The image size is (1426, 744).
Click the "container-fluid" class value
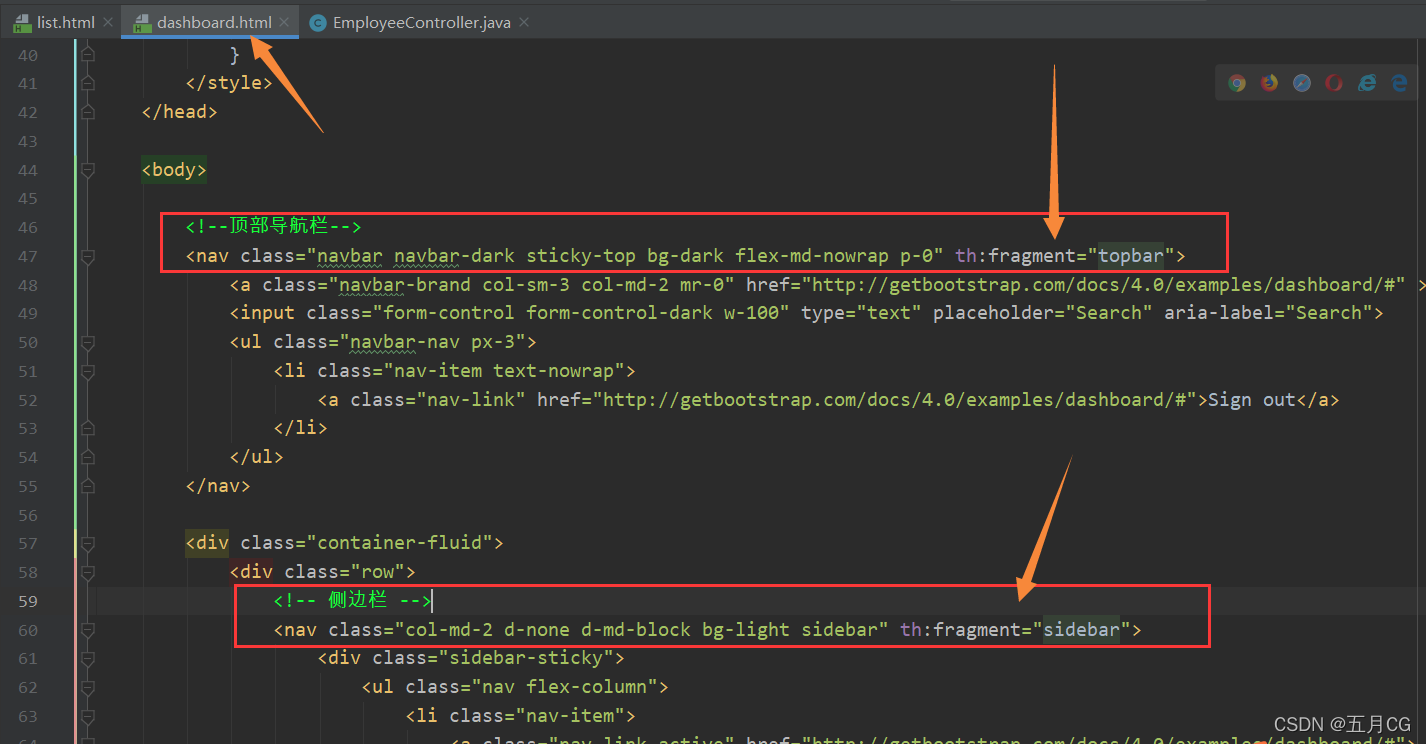405,543
